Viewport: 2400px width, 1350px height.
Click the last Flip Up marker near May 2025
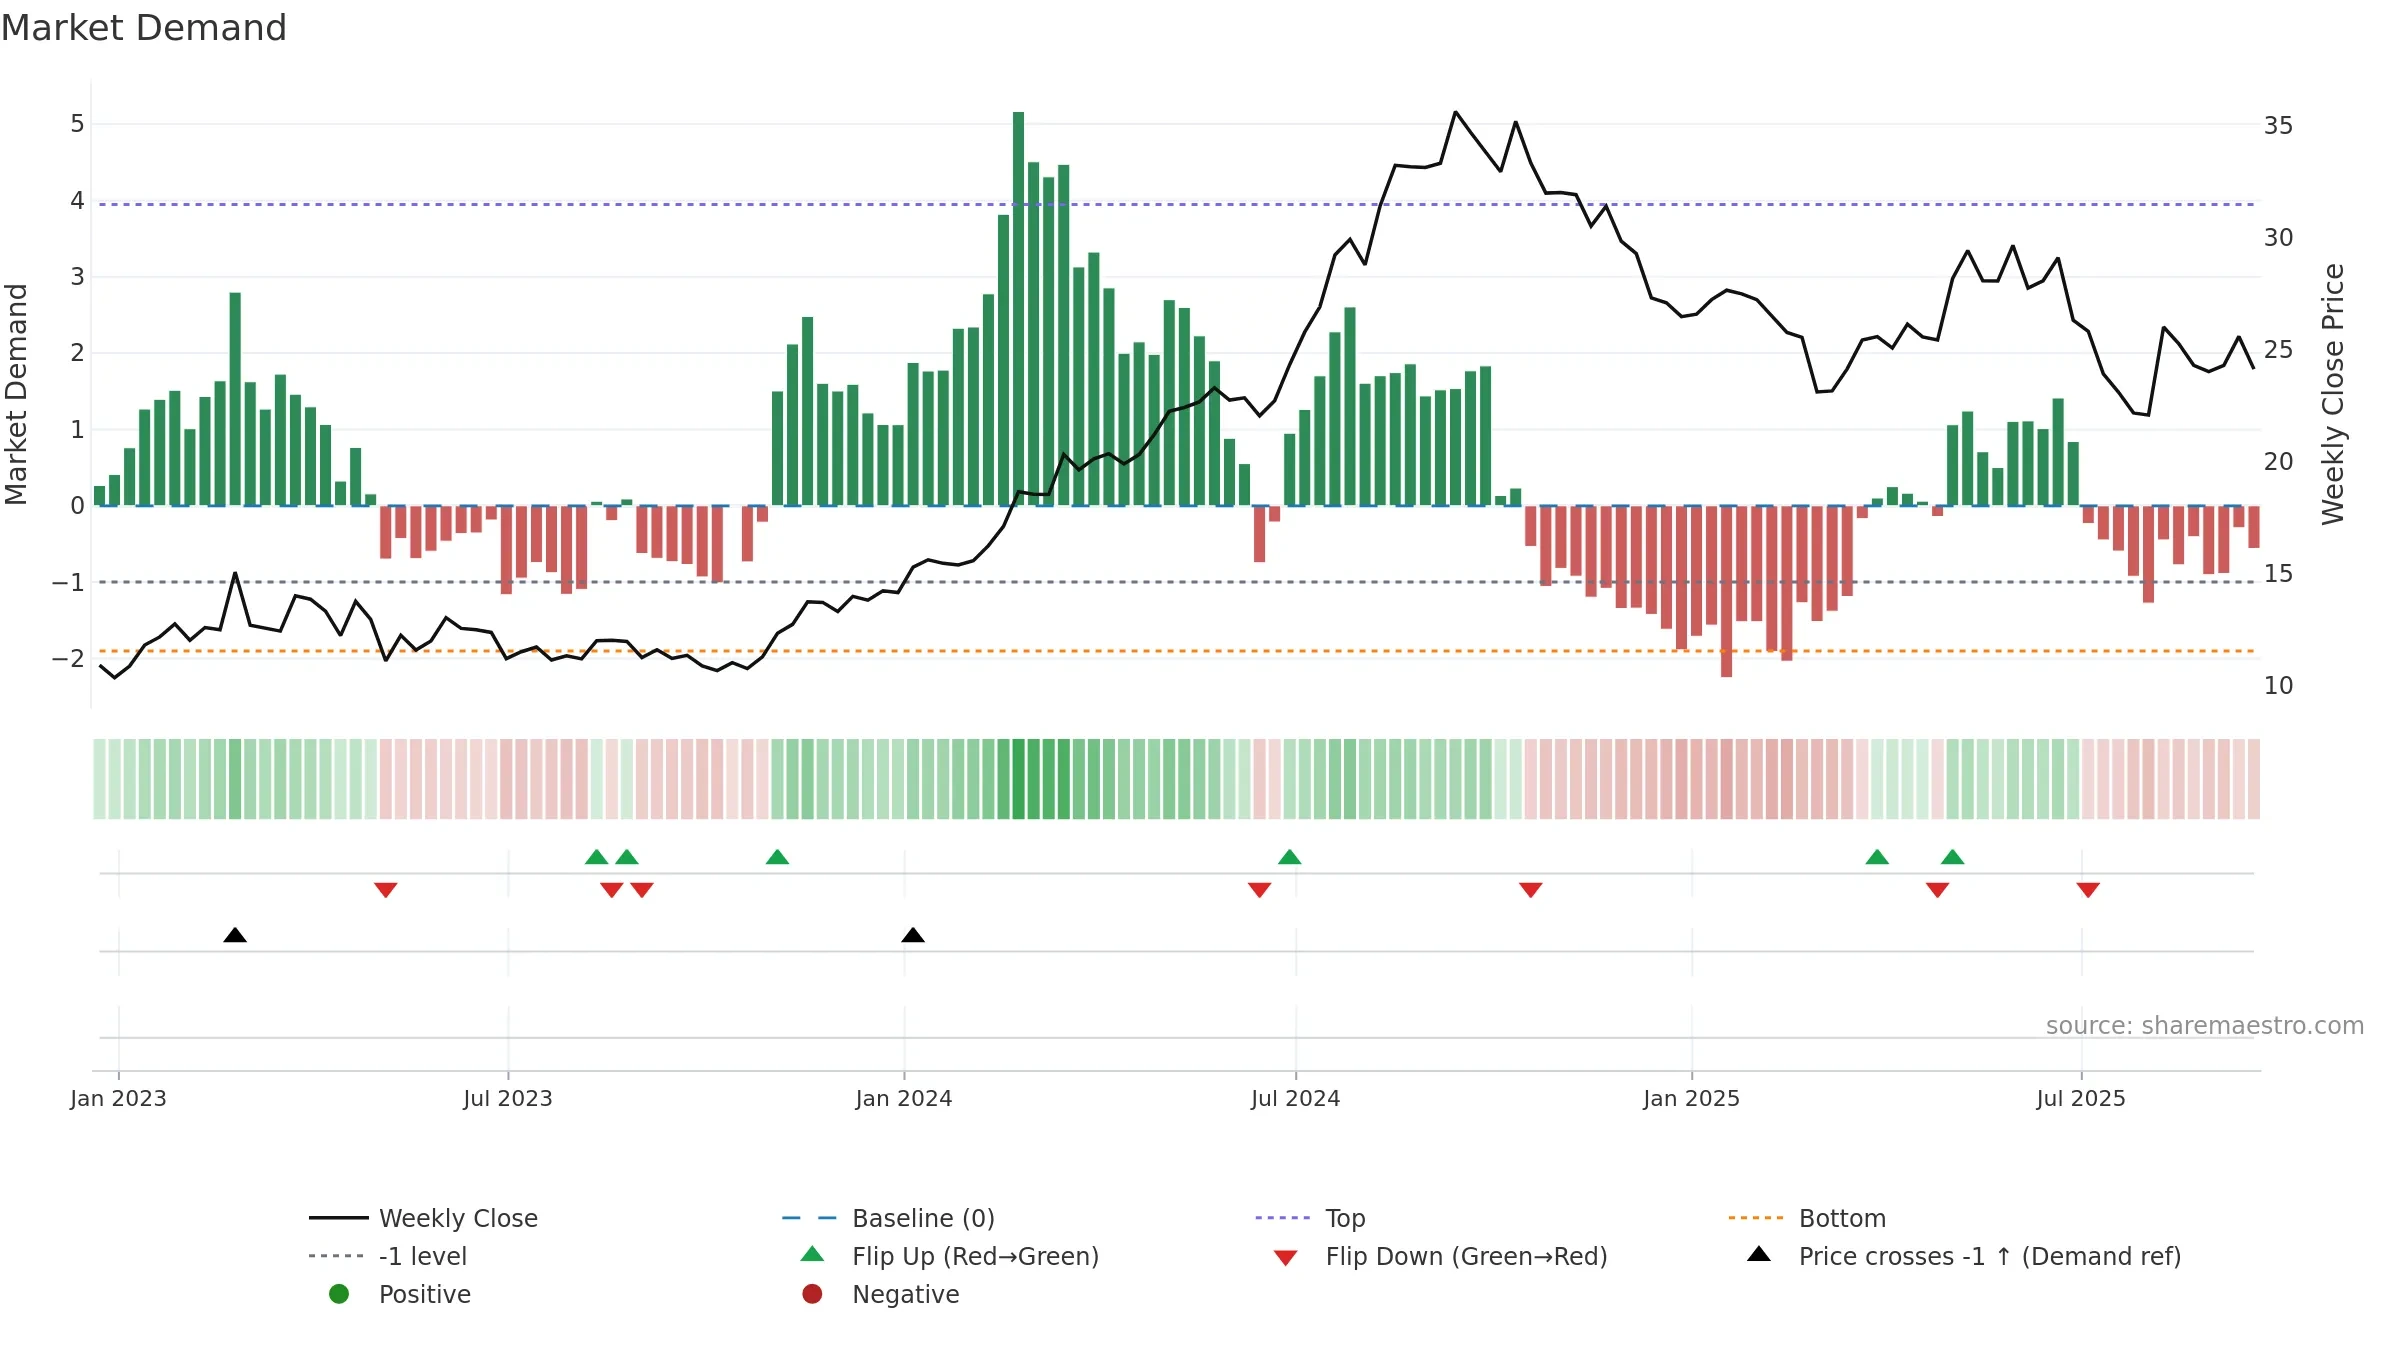click(x=1953, y=857)
